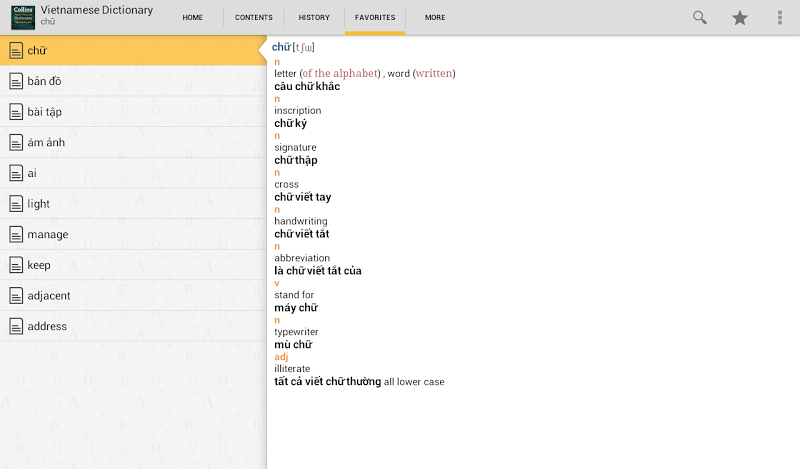The height and width of the screenshot is (469, 800).
Task: Select the chữ entry in favorites list
Action: (x=133, y=51)
